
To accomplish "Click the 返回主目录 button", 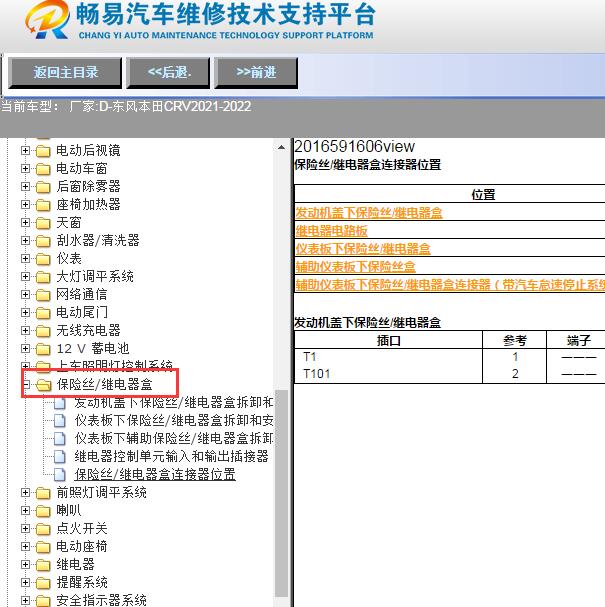I will (65, 73).
